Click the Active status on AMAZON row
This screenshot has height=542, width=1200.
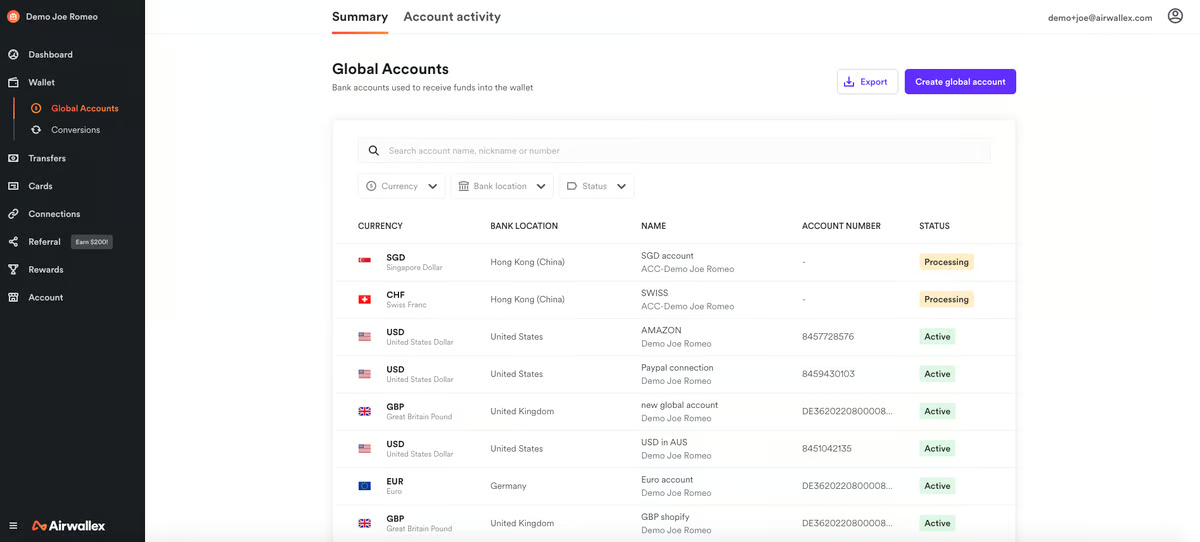pyautogui.click(x=937, y=337)
